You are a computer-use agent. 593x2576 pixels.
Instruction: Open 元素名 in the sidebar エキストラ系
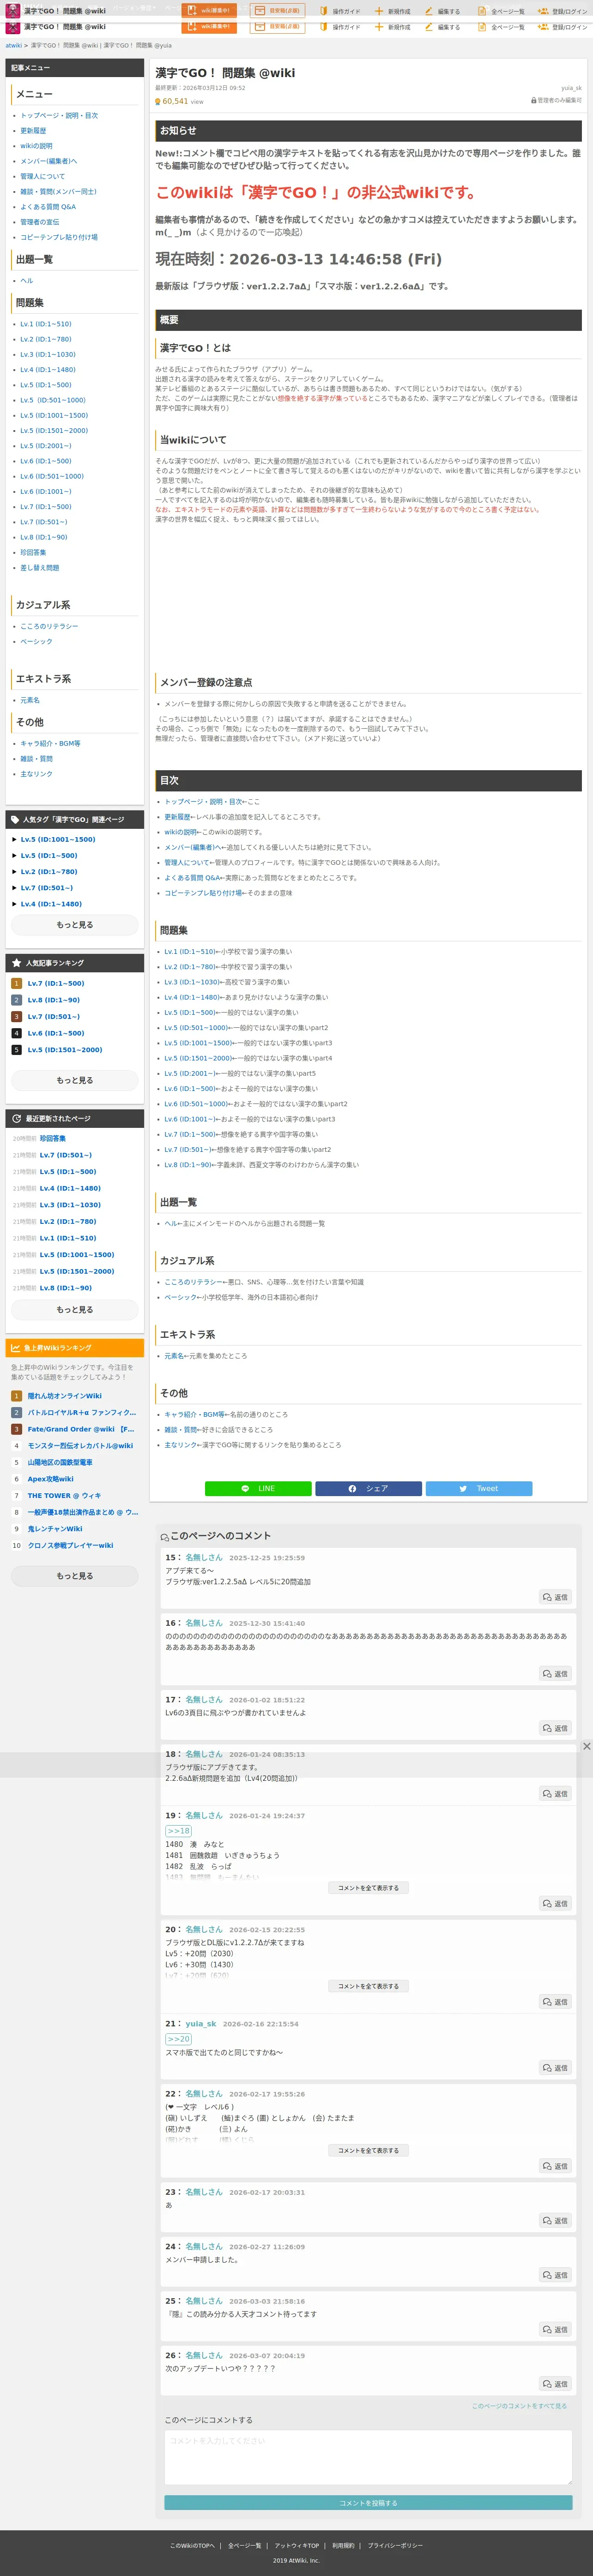tap(30, 700)
